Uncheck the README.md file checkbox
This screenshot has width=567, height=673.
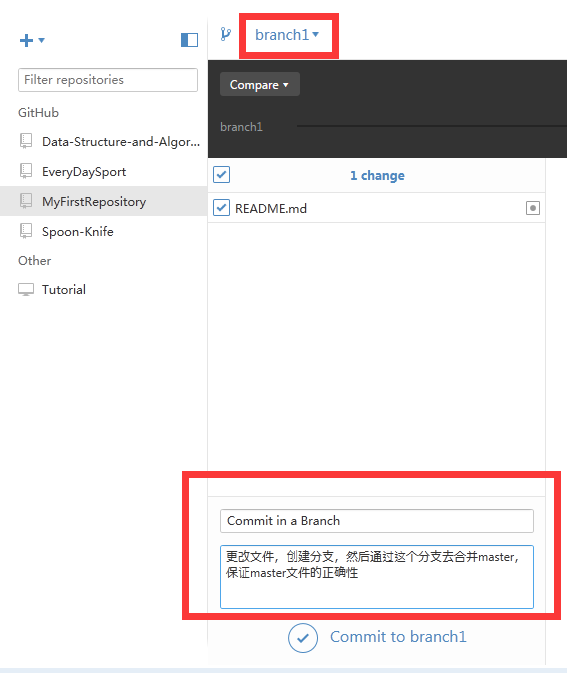tap(221, 208)
